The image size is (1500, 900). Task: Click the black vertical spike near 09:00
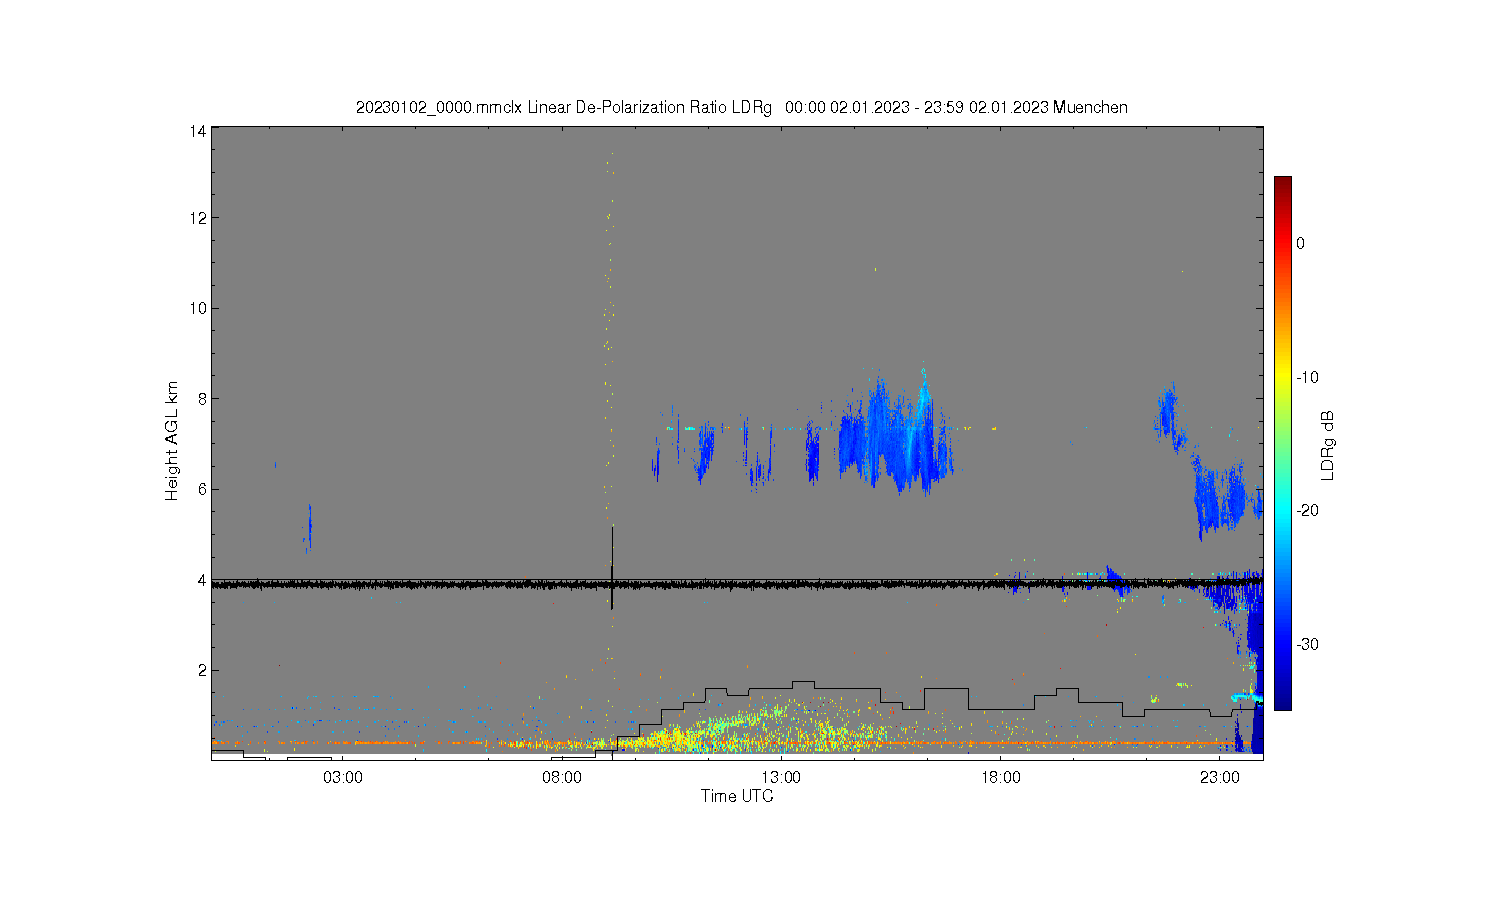[x=612, y=567]
